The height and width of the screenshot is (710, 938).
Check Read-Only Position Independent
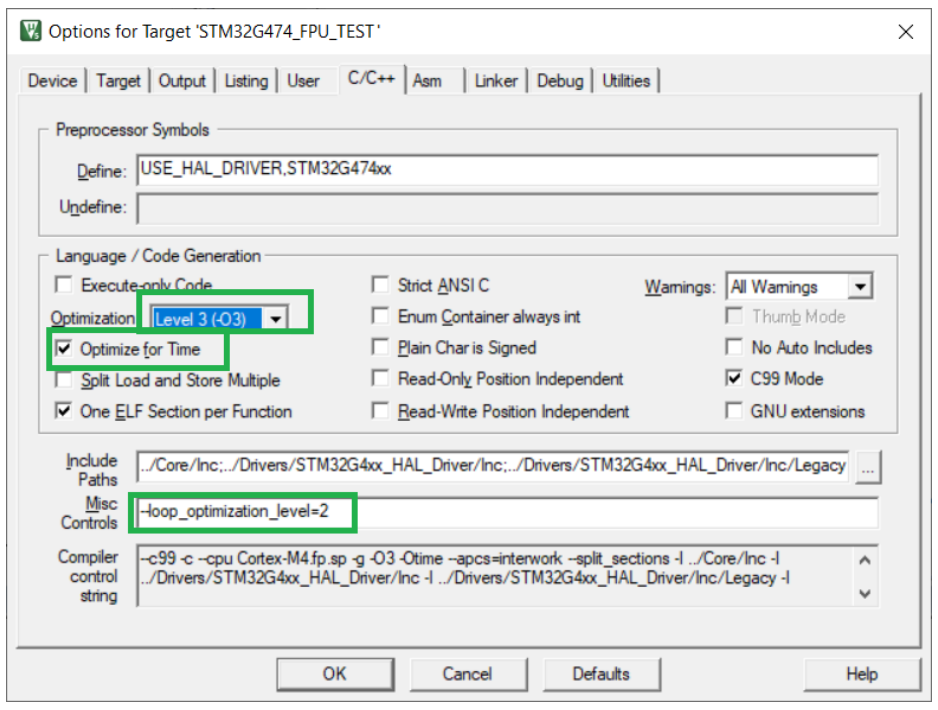[380, 379]
